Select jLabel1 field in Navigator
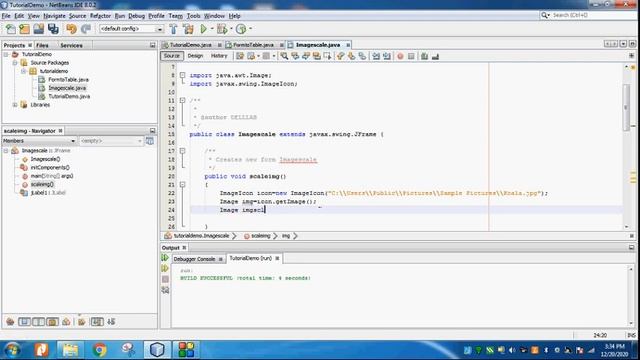Viewport: 640px width, 360px height. (48, 193)
